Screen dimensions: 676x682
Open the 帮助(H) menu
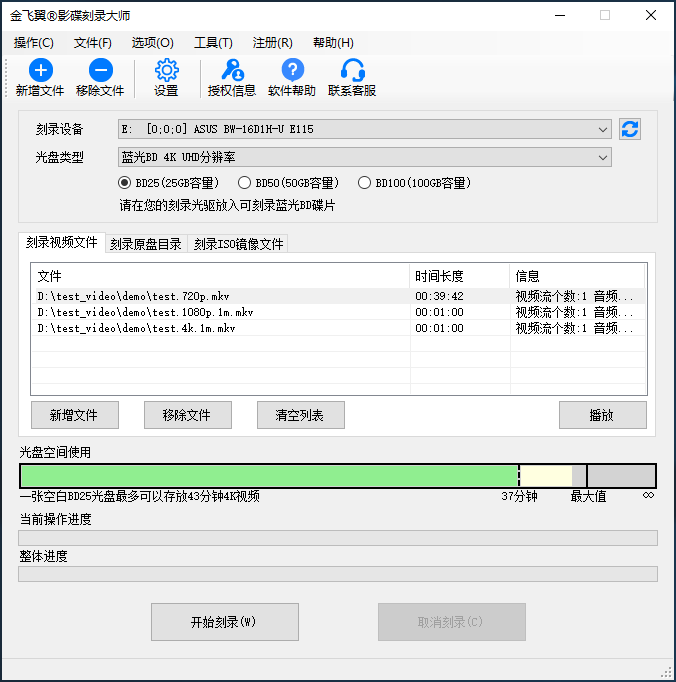point(333,43)
